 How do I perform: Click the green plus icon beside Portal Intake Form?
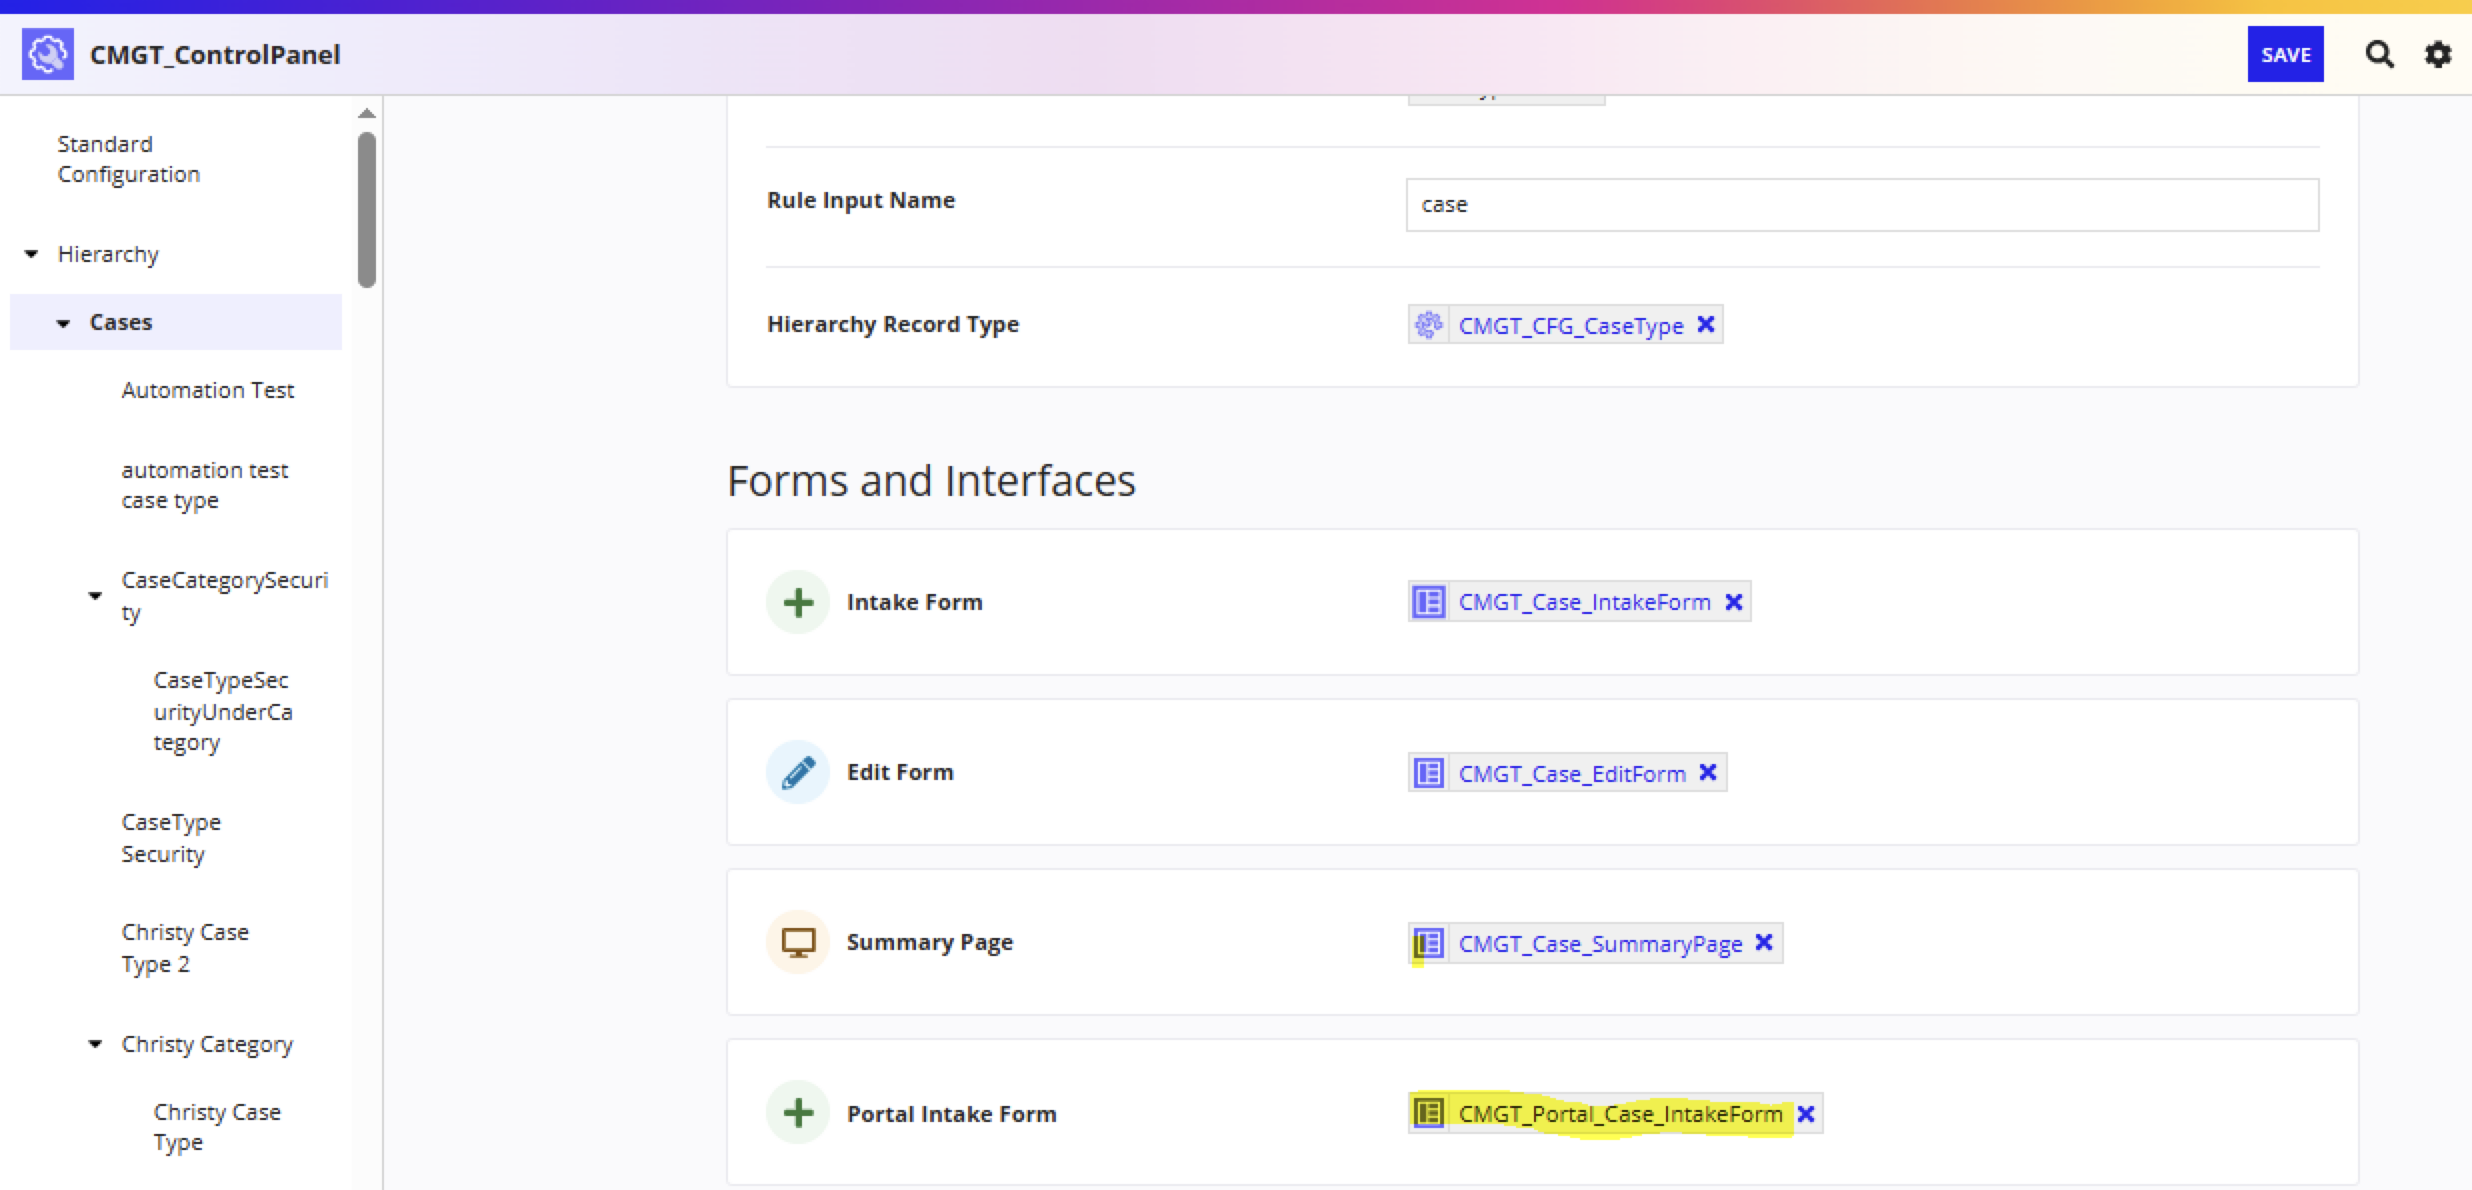click(798, 1112)
